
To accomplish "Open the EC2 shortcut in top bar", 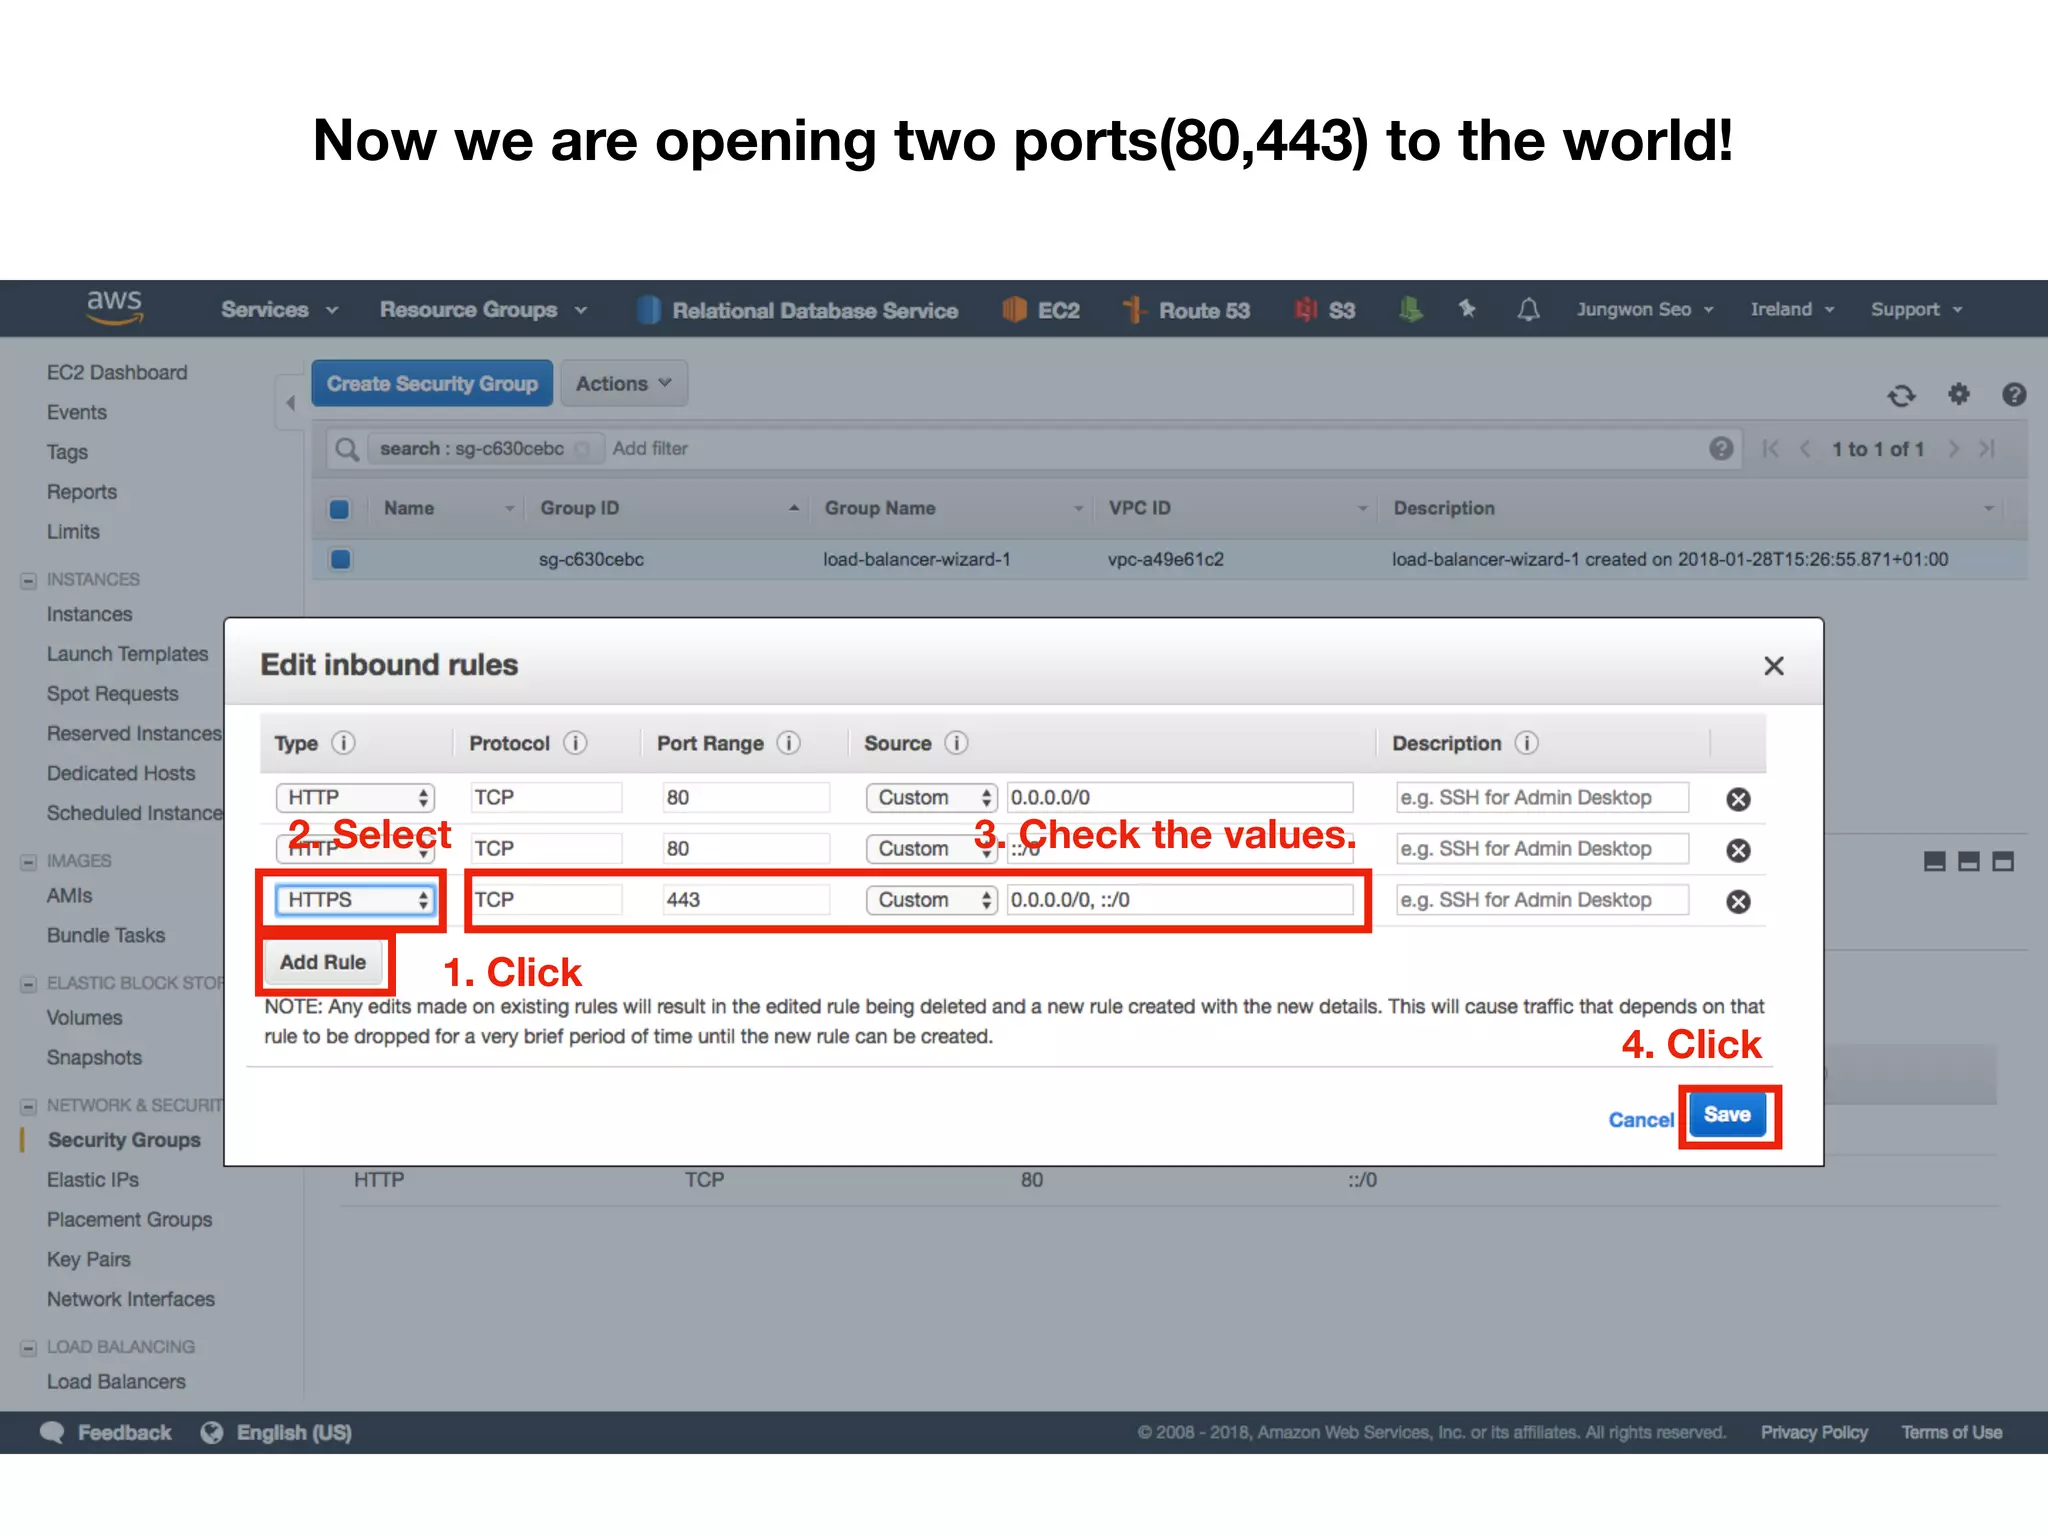I will coord(1041,310).
